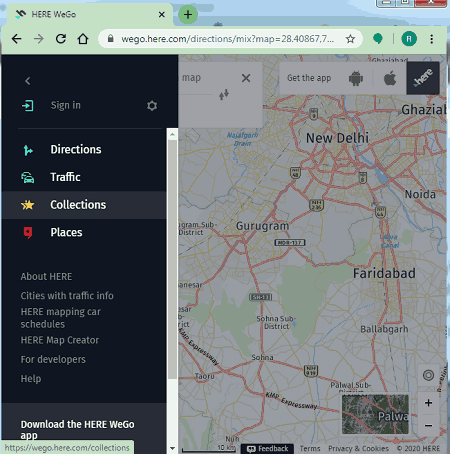450x454 pixels.
Task: Zoom in on the map
Action: pyautogui.click(x=428, y=403)
